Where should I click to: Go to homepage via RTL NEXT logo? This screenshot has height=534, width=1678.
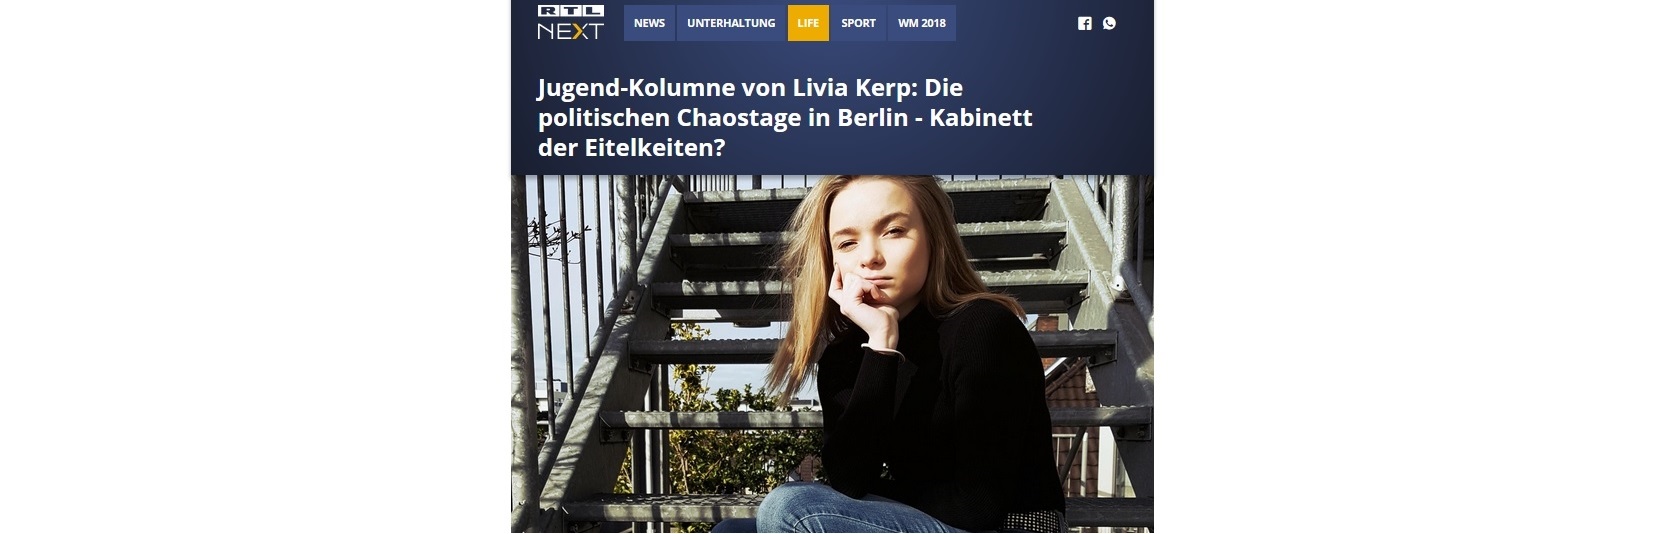coord(570,23)
